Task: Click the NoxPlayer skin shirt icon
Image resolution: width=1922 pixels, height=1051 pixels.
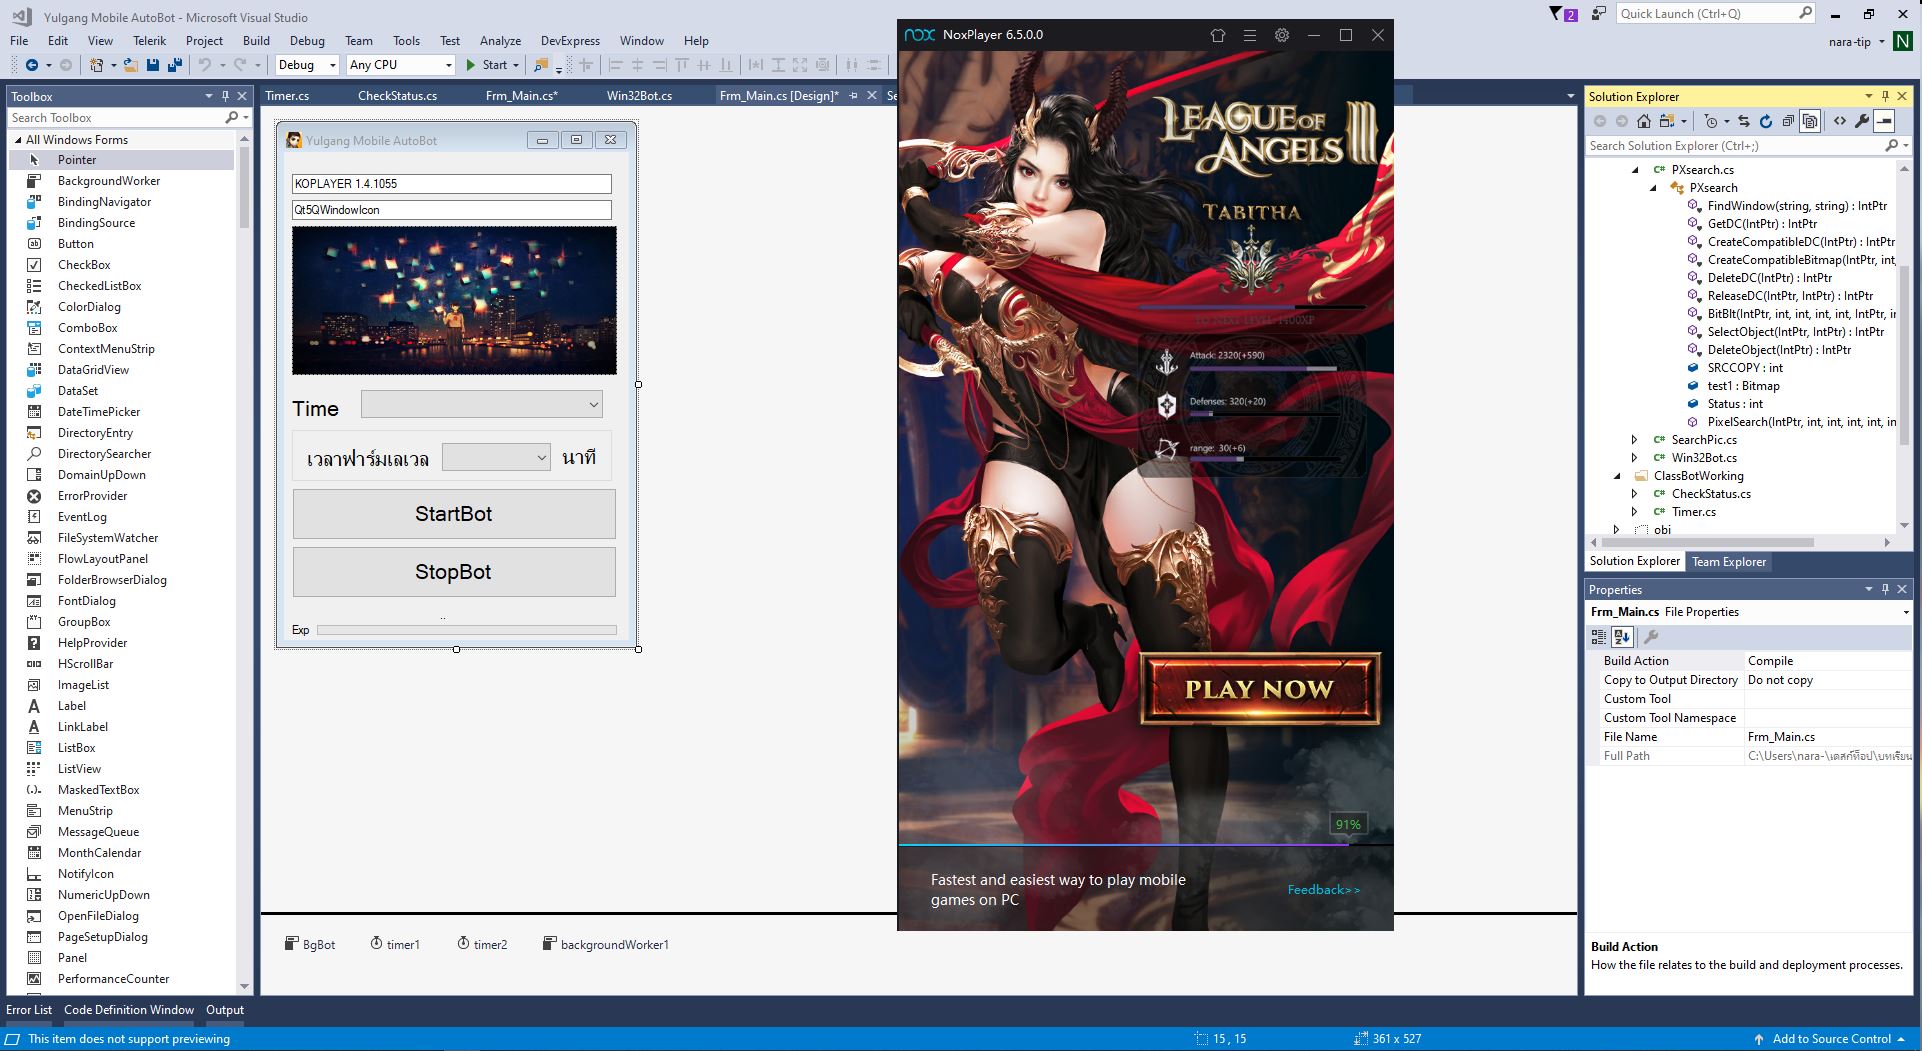Action: [x=1218, y=35]
